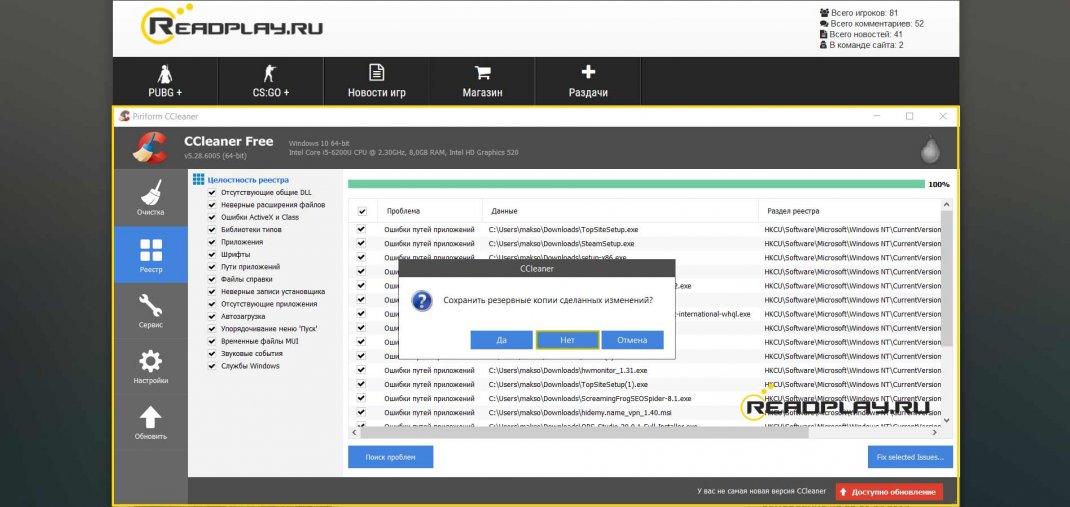Image resolution: width=1070 pixels, height=507 pixels.
Task: Click the blue question mark dialog icon
Action: [422, 300]
